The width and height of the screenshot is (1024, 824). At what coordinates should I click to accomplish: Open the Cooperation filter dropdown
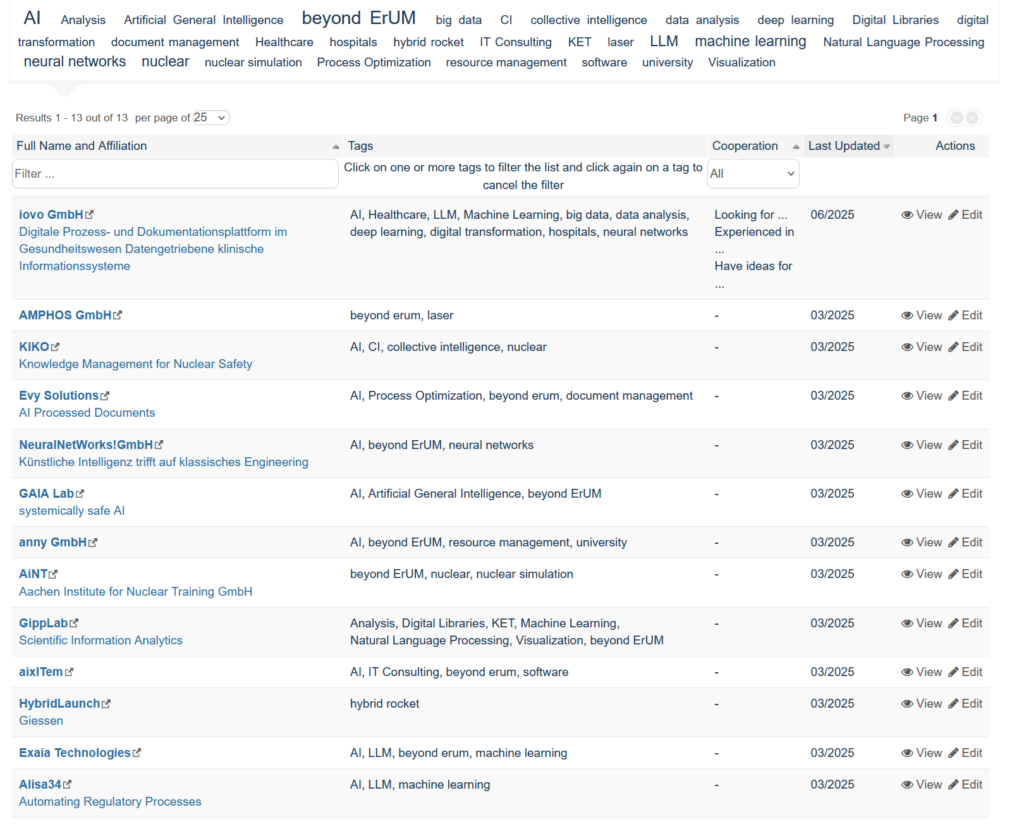753,174
